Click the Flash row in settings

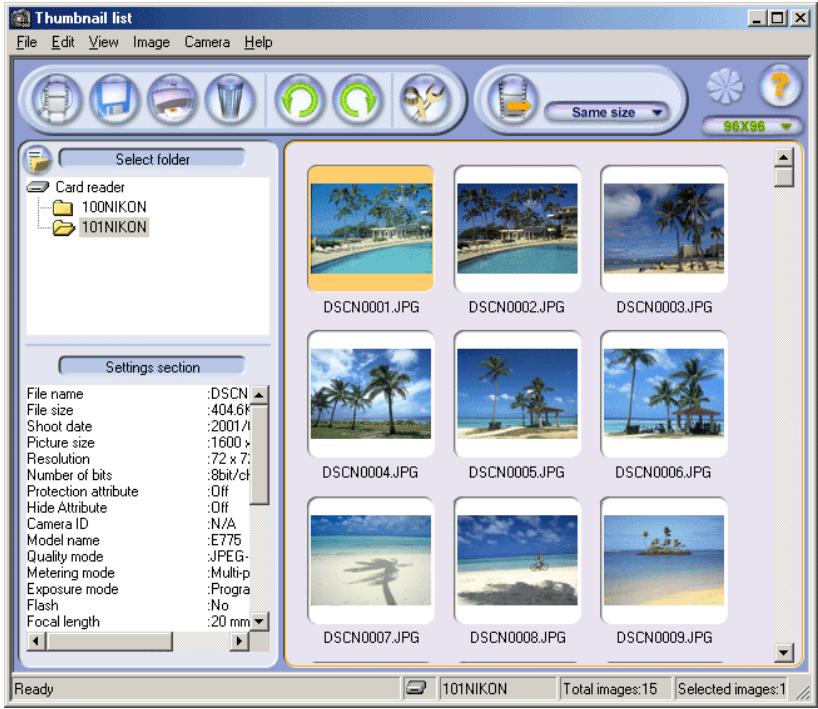pos(138,605)
